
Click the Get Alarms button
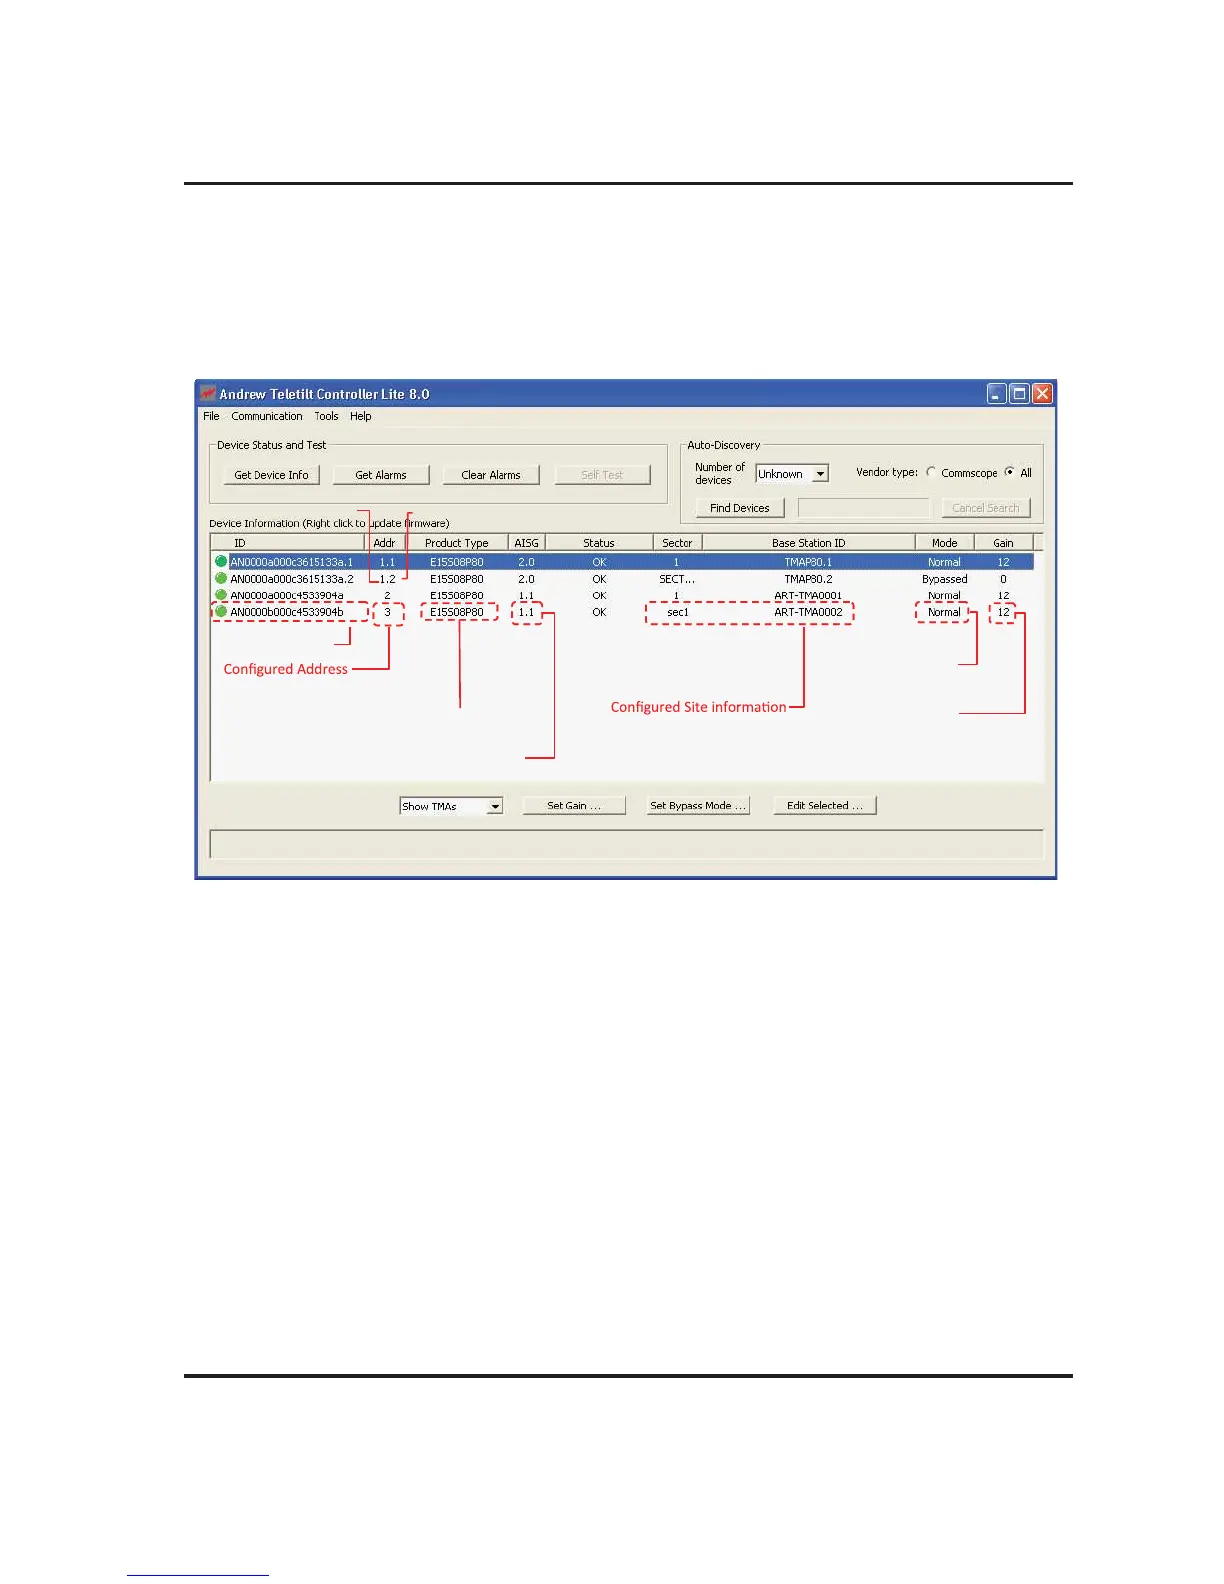coord(381,475)
